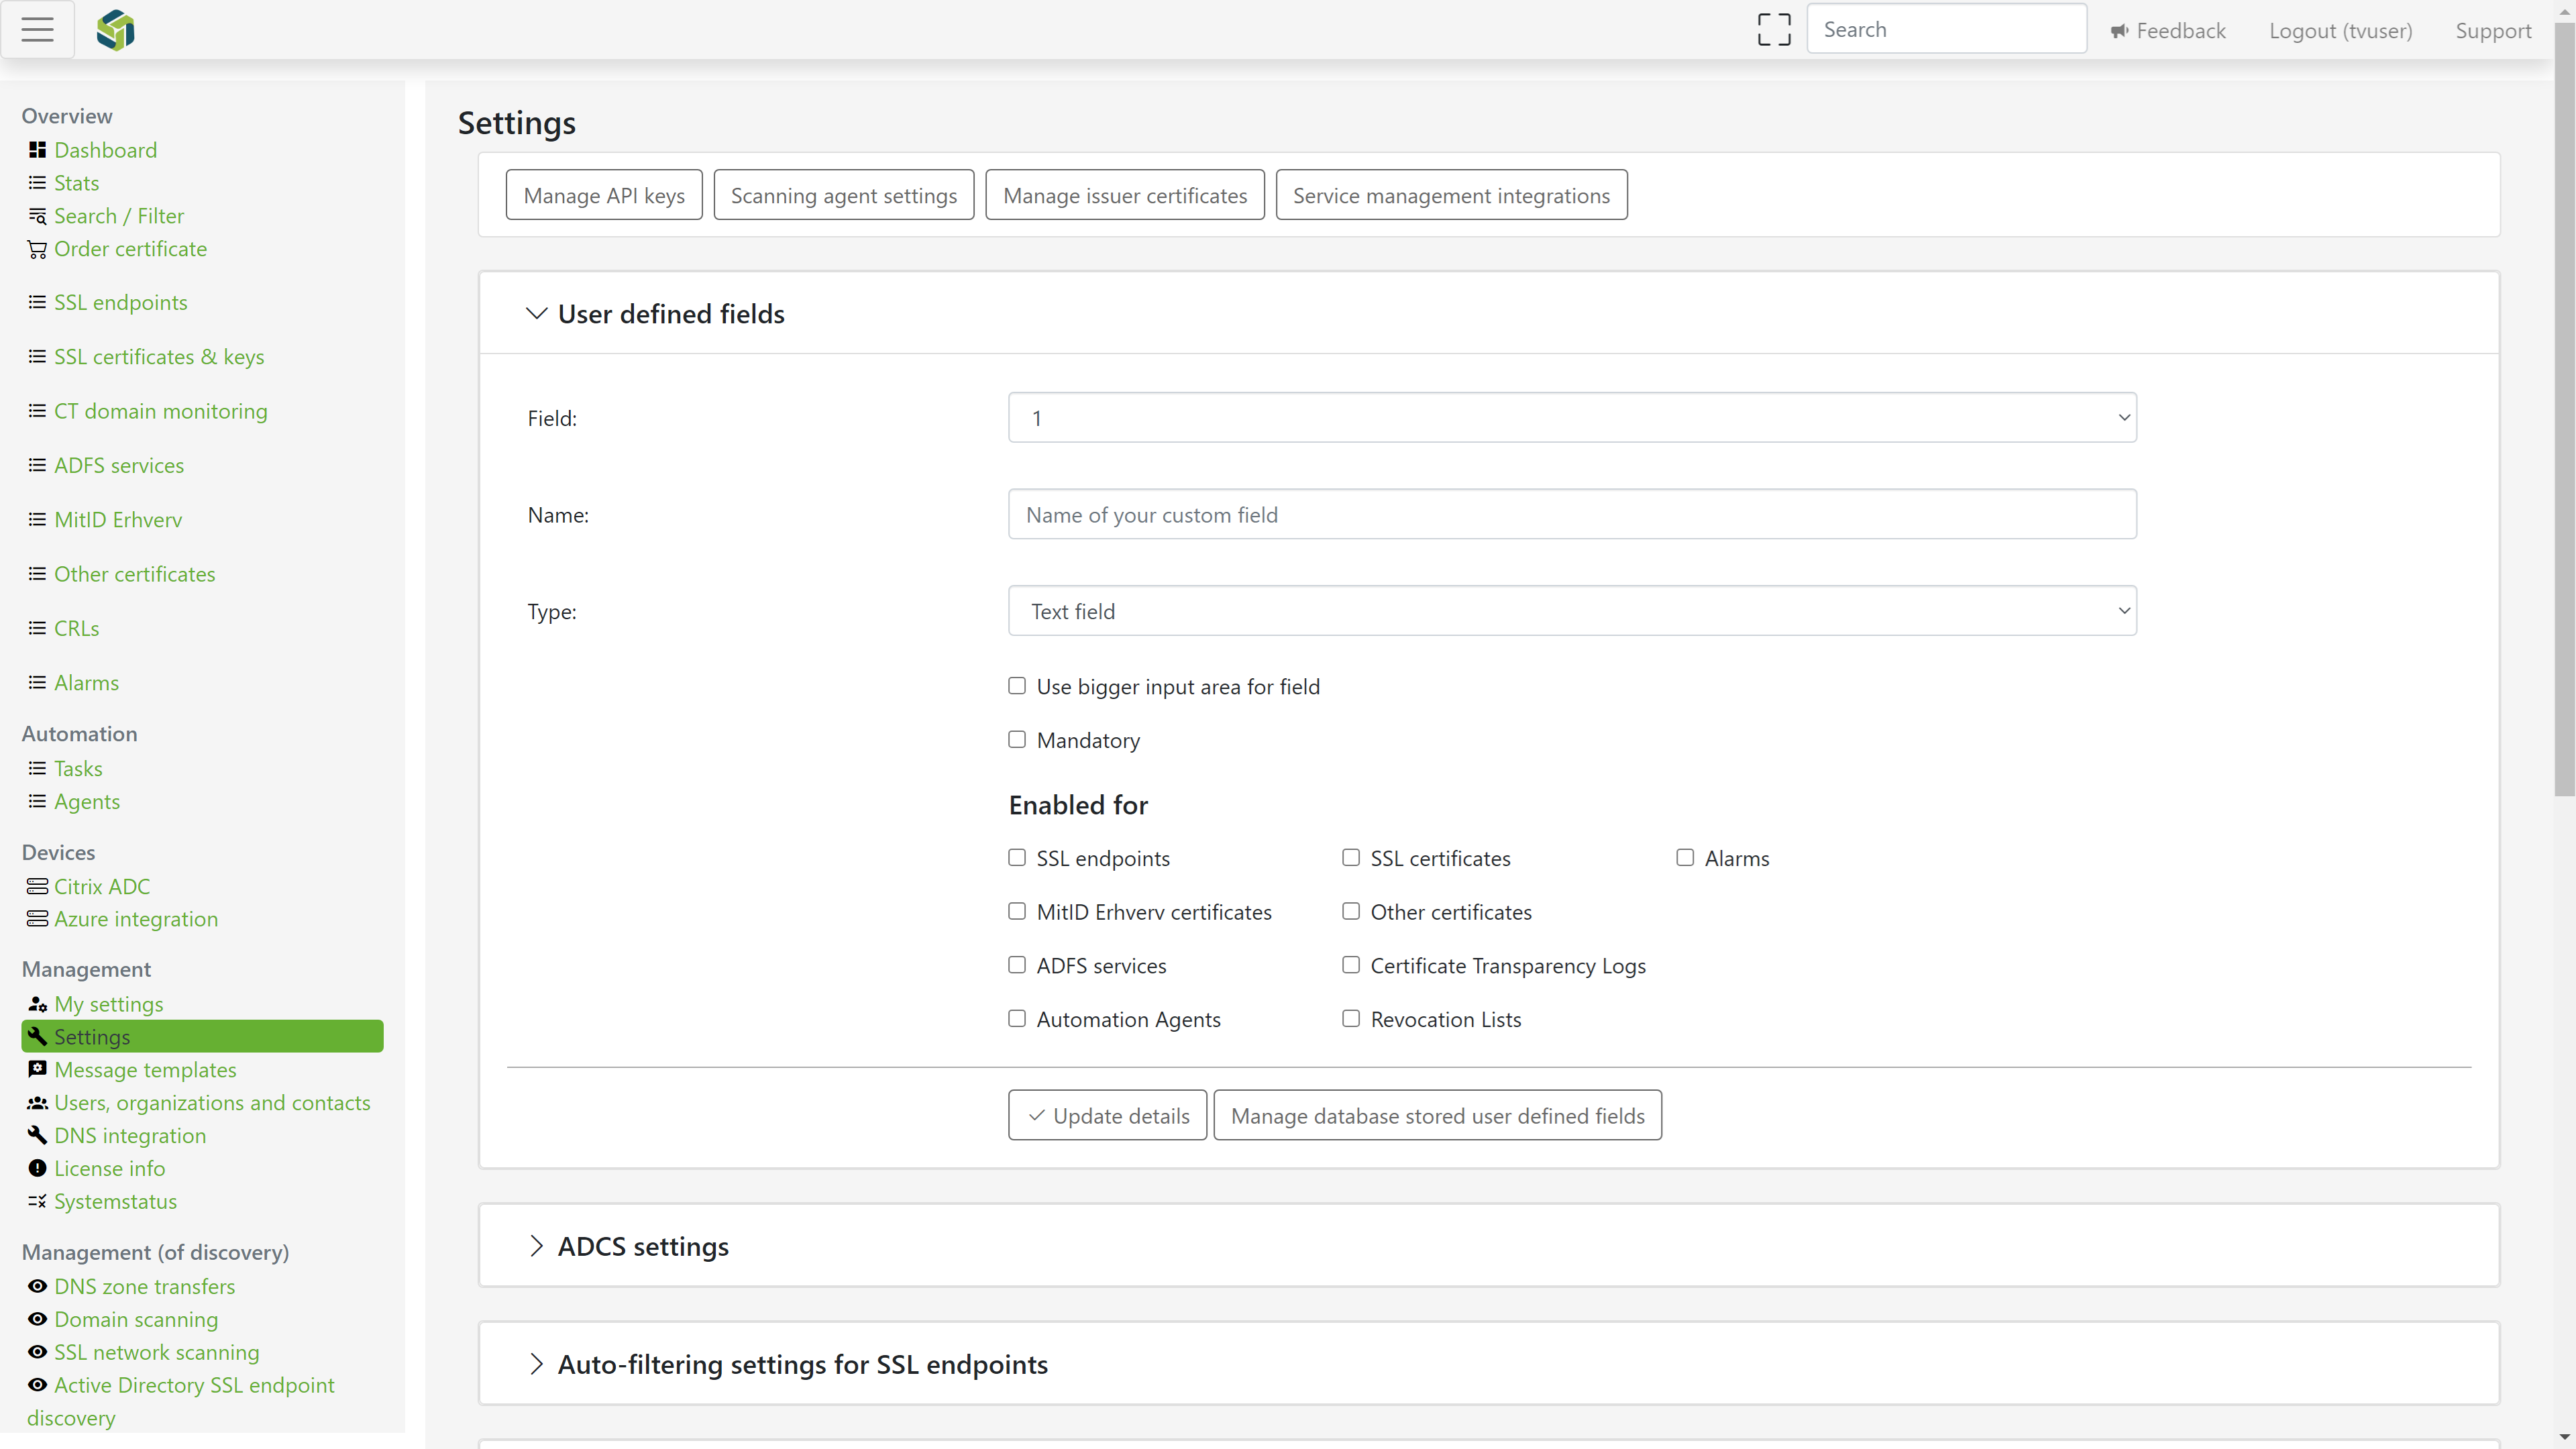The image size is (2576, 1449).
Task: Click the My settings person-gear icon
Action: pos(37,1004)
